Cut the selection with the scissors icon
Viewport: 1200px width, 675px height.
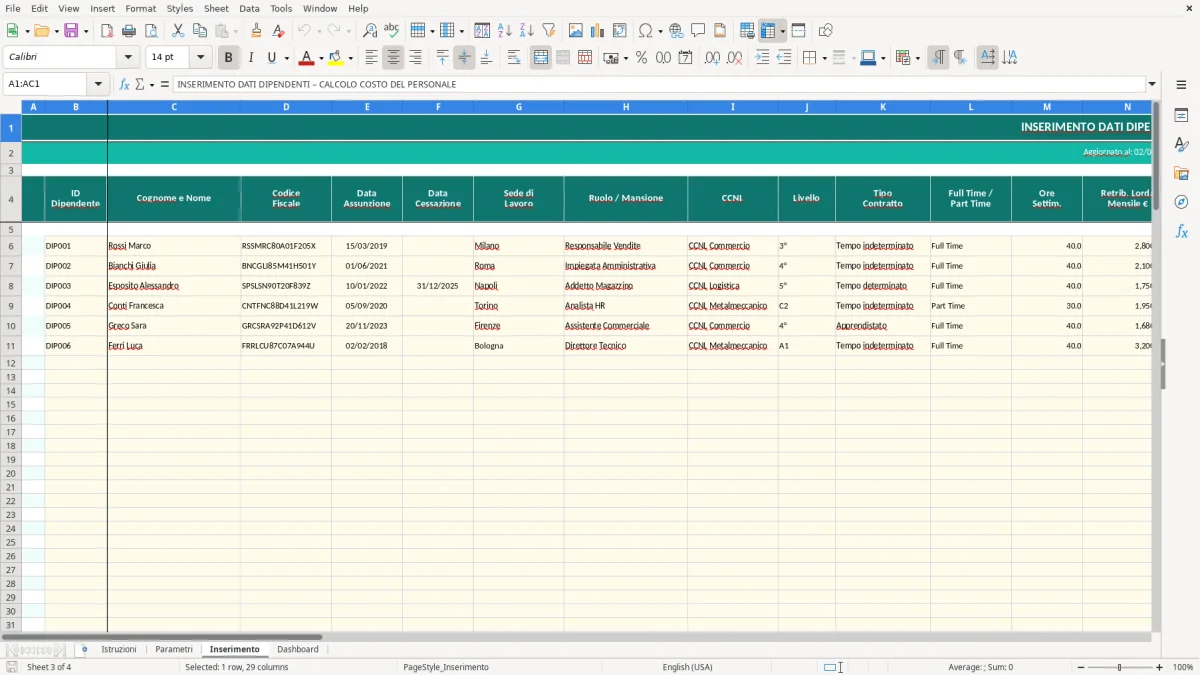click(178, 31)
